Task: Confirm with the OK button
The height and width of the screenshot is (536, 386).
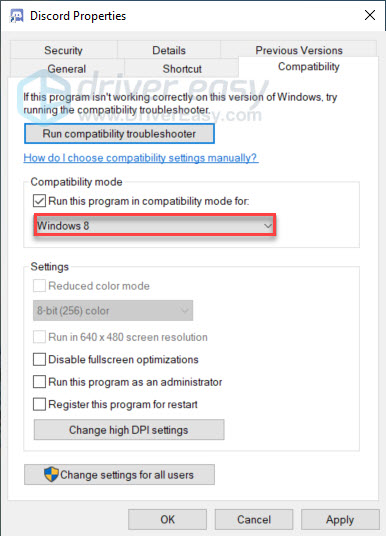Action: (x=168, y=519)
